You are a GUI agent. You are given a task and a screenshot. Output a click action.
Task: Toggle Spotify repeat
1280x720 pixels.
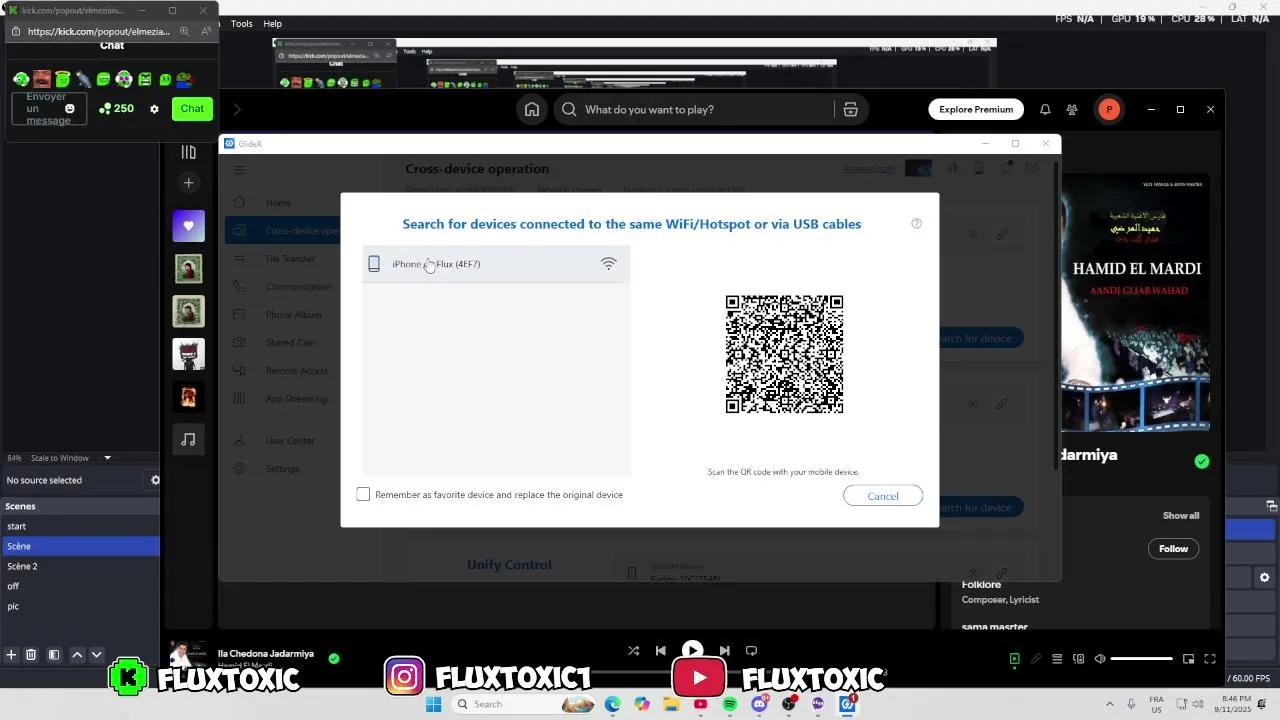(x=751, y=650)
